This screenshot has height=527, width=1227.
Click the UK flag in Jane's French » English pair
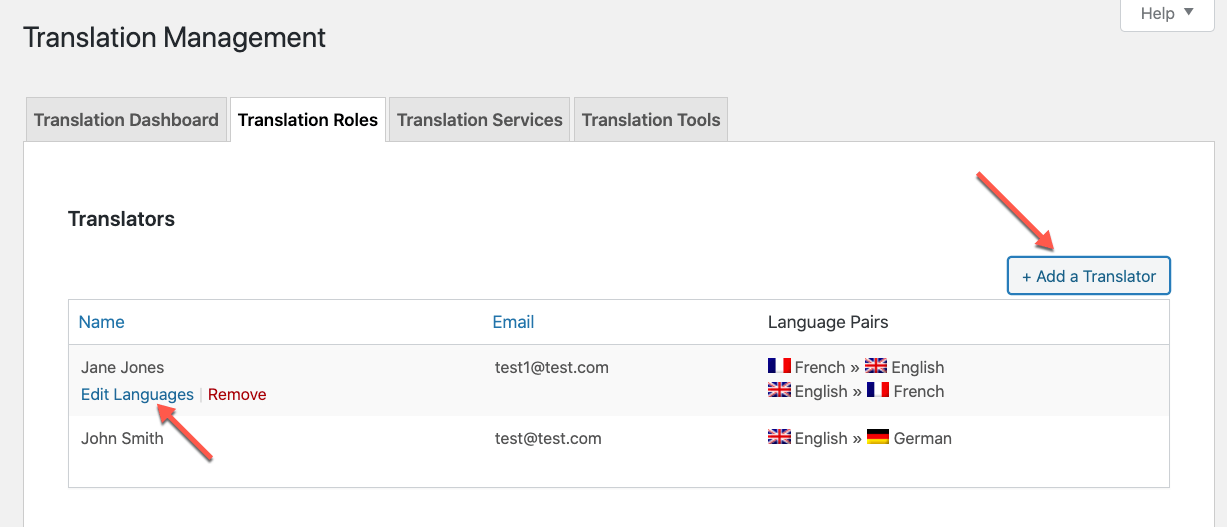click(x=876, y=366)
